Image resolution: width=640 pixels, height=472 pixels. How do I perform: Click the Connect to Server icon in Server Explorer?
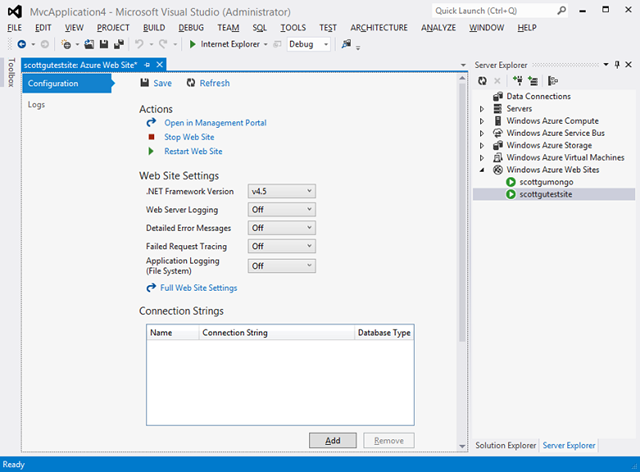pyautogui.click(x=533, y=81)
